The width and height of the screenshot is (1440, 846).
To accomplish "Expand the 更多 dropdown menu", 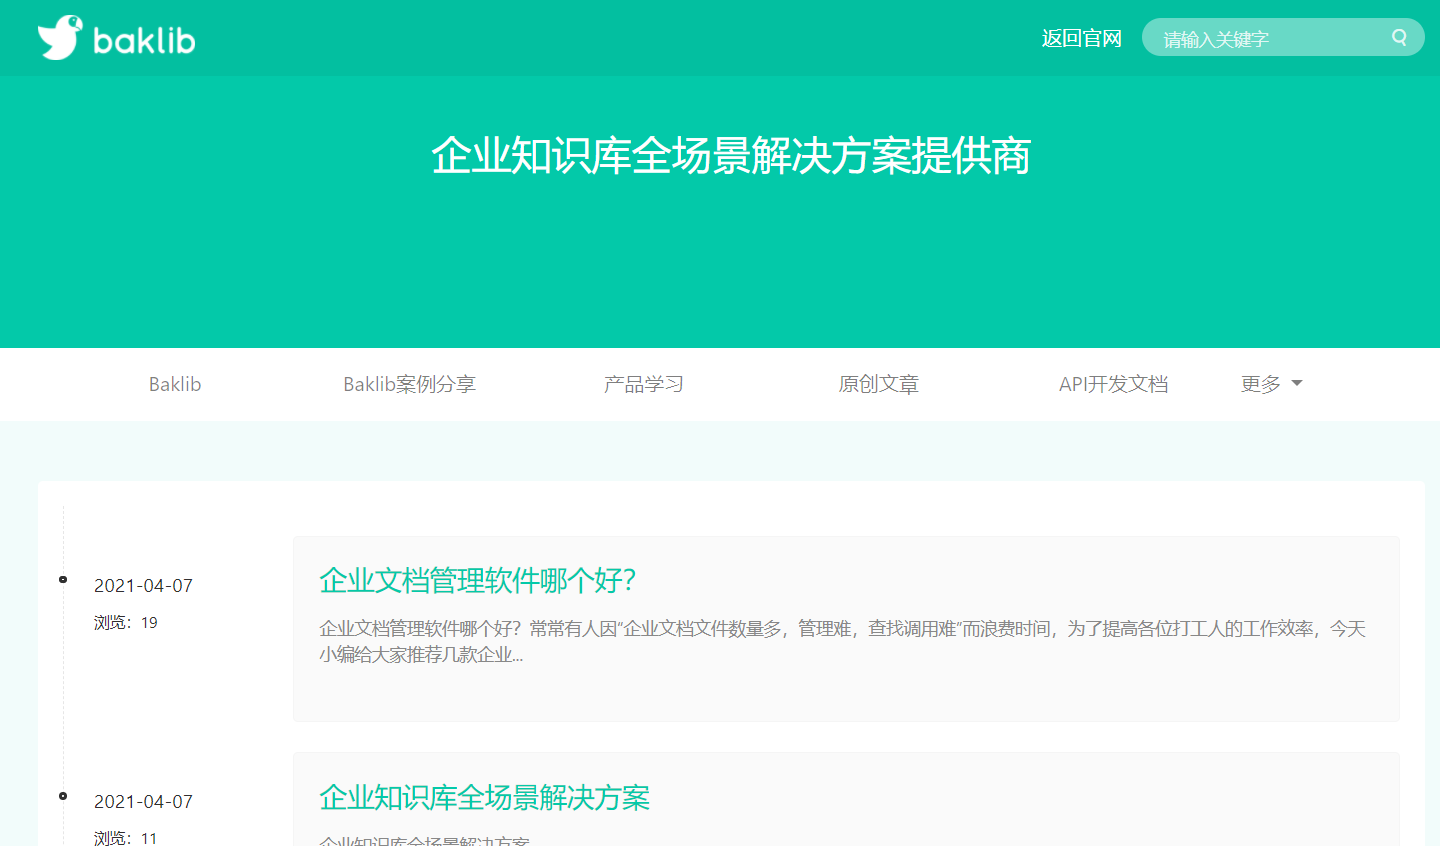I will coord(1271,384).
